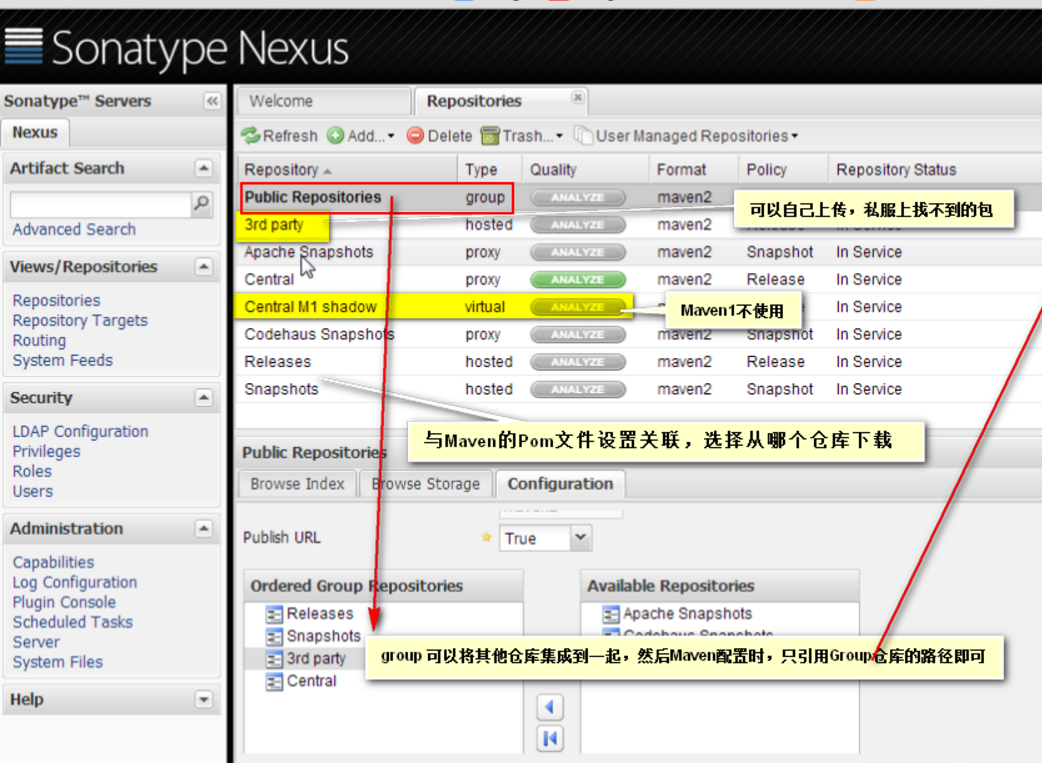1042x763 pixels.
Task: Click the Delete repository icon
Action: point(415,136)
